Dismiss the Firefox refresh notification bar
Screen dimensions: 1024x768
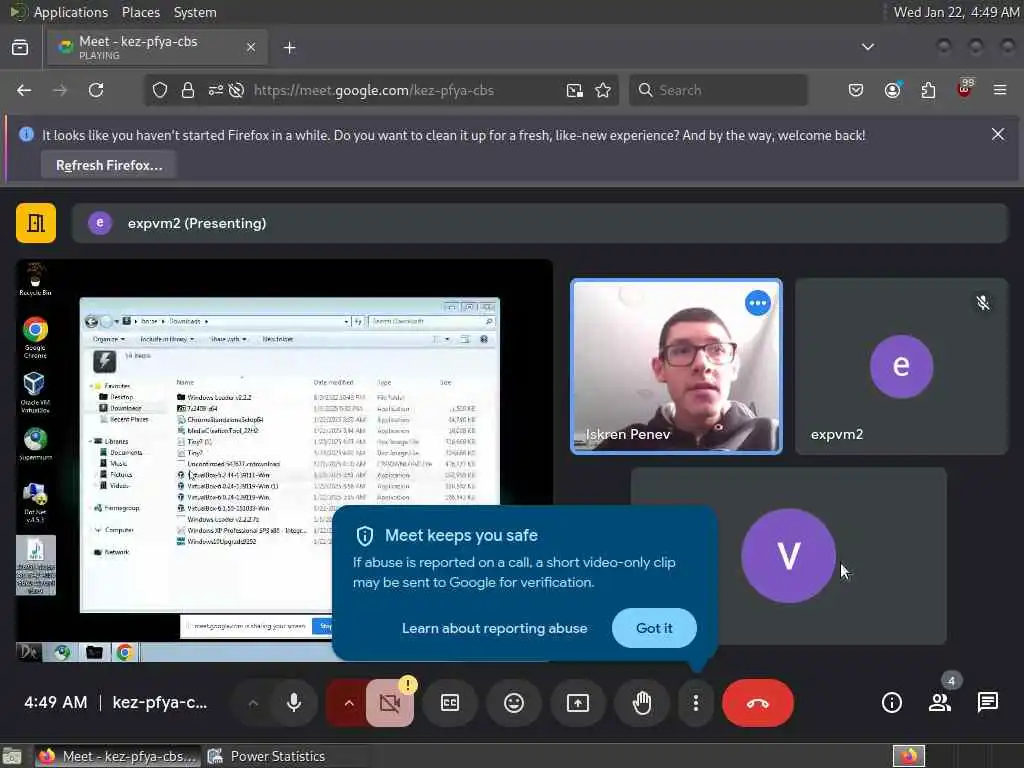point(997,134)
